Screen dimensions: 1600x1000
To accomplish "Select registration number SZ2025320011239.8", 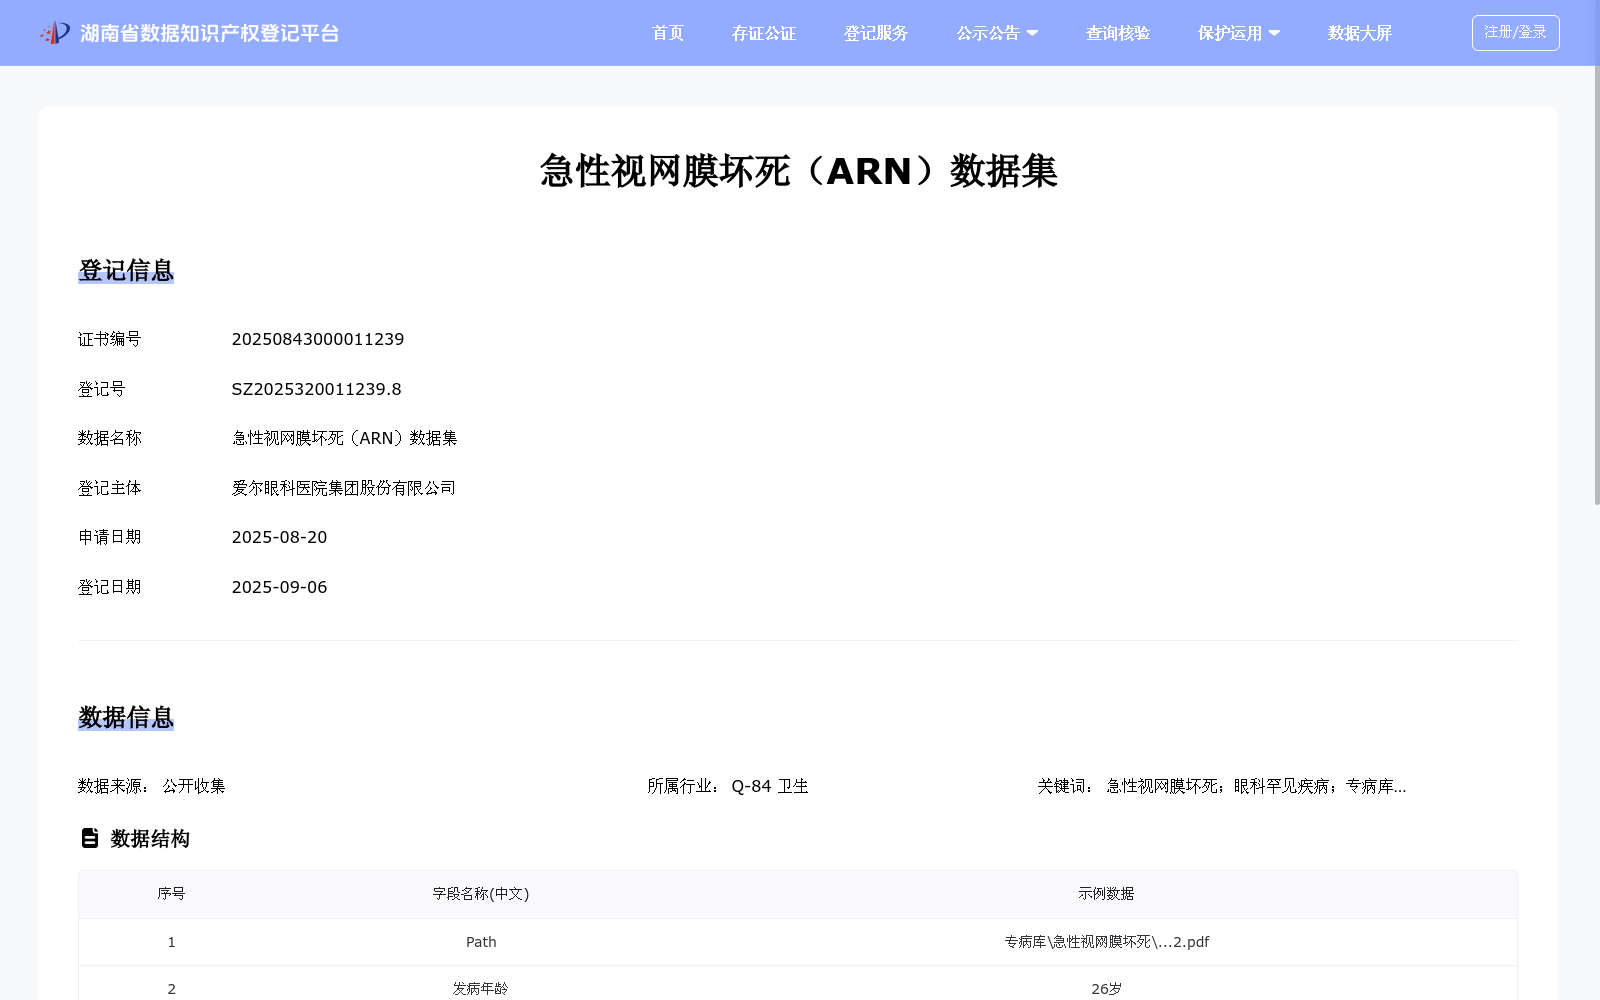I will [x=316, y=389].
